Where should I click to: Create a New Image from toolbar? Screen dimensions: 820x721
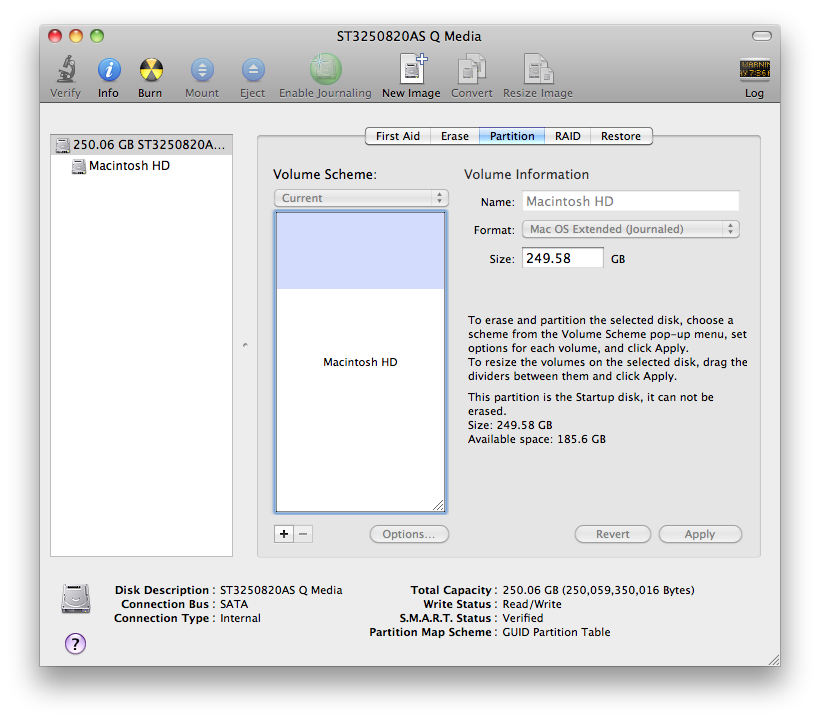[x=412, y=68]
